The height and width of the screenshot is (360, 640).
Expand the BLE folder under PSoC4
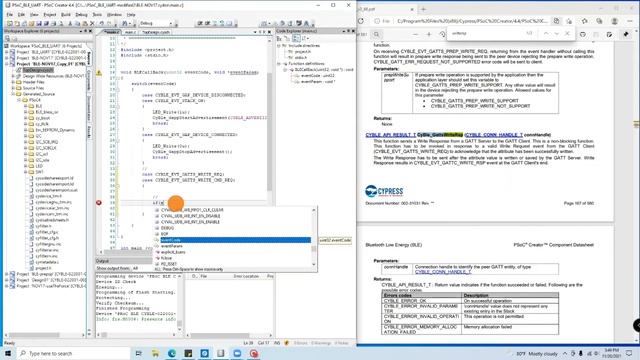coord(25,106)
